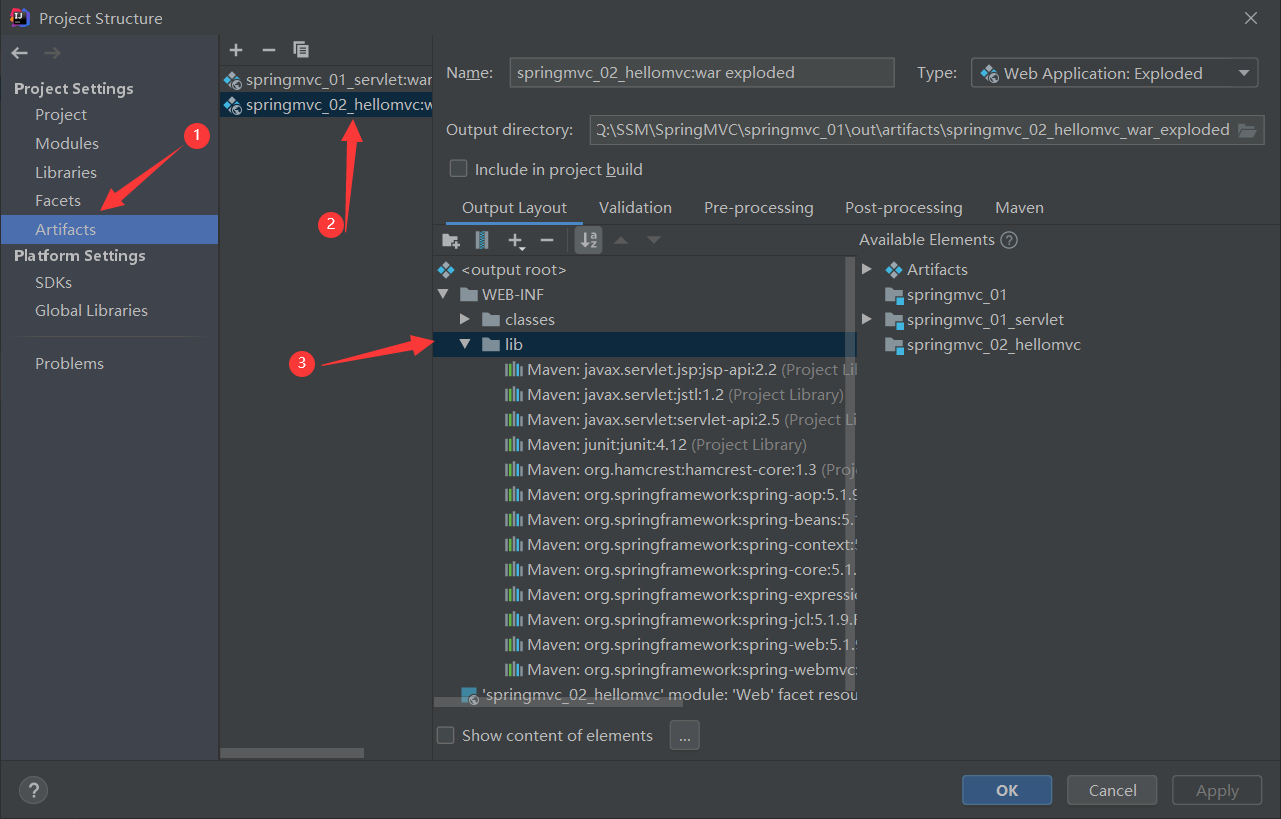Click the Move Down arrow icon
The width and height of the screenshot is (1281, 819).
click(654, 240)
